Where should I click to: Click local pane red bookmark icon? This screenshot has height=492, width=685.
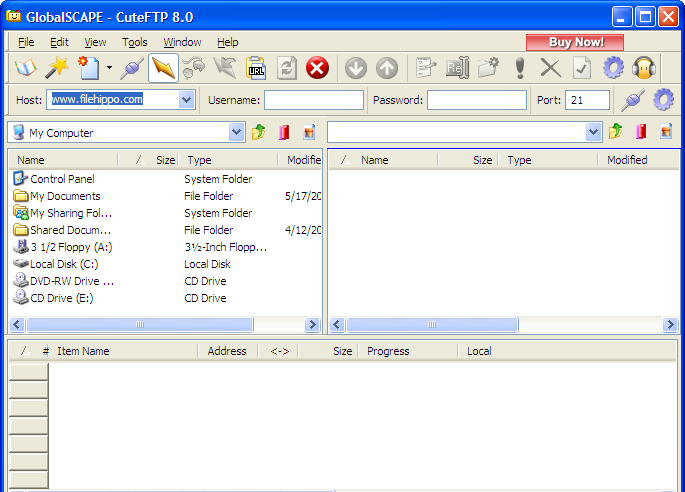coord(284,132)
